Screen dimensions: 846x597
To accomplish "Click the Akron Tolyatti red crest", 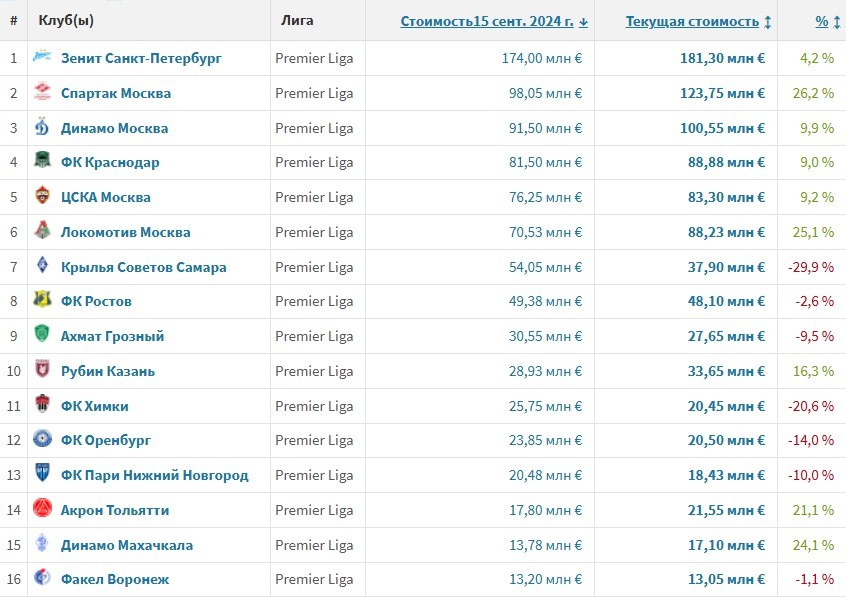I will click(x=42, y=508).
